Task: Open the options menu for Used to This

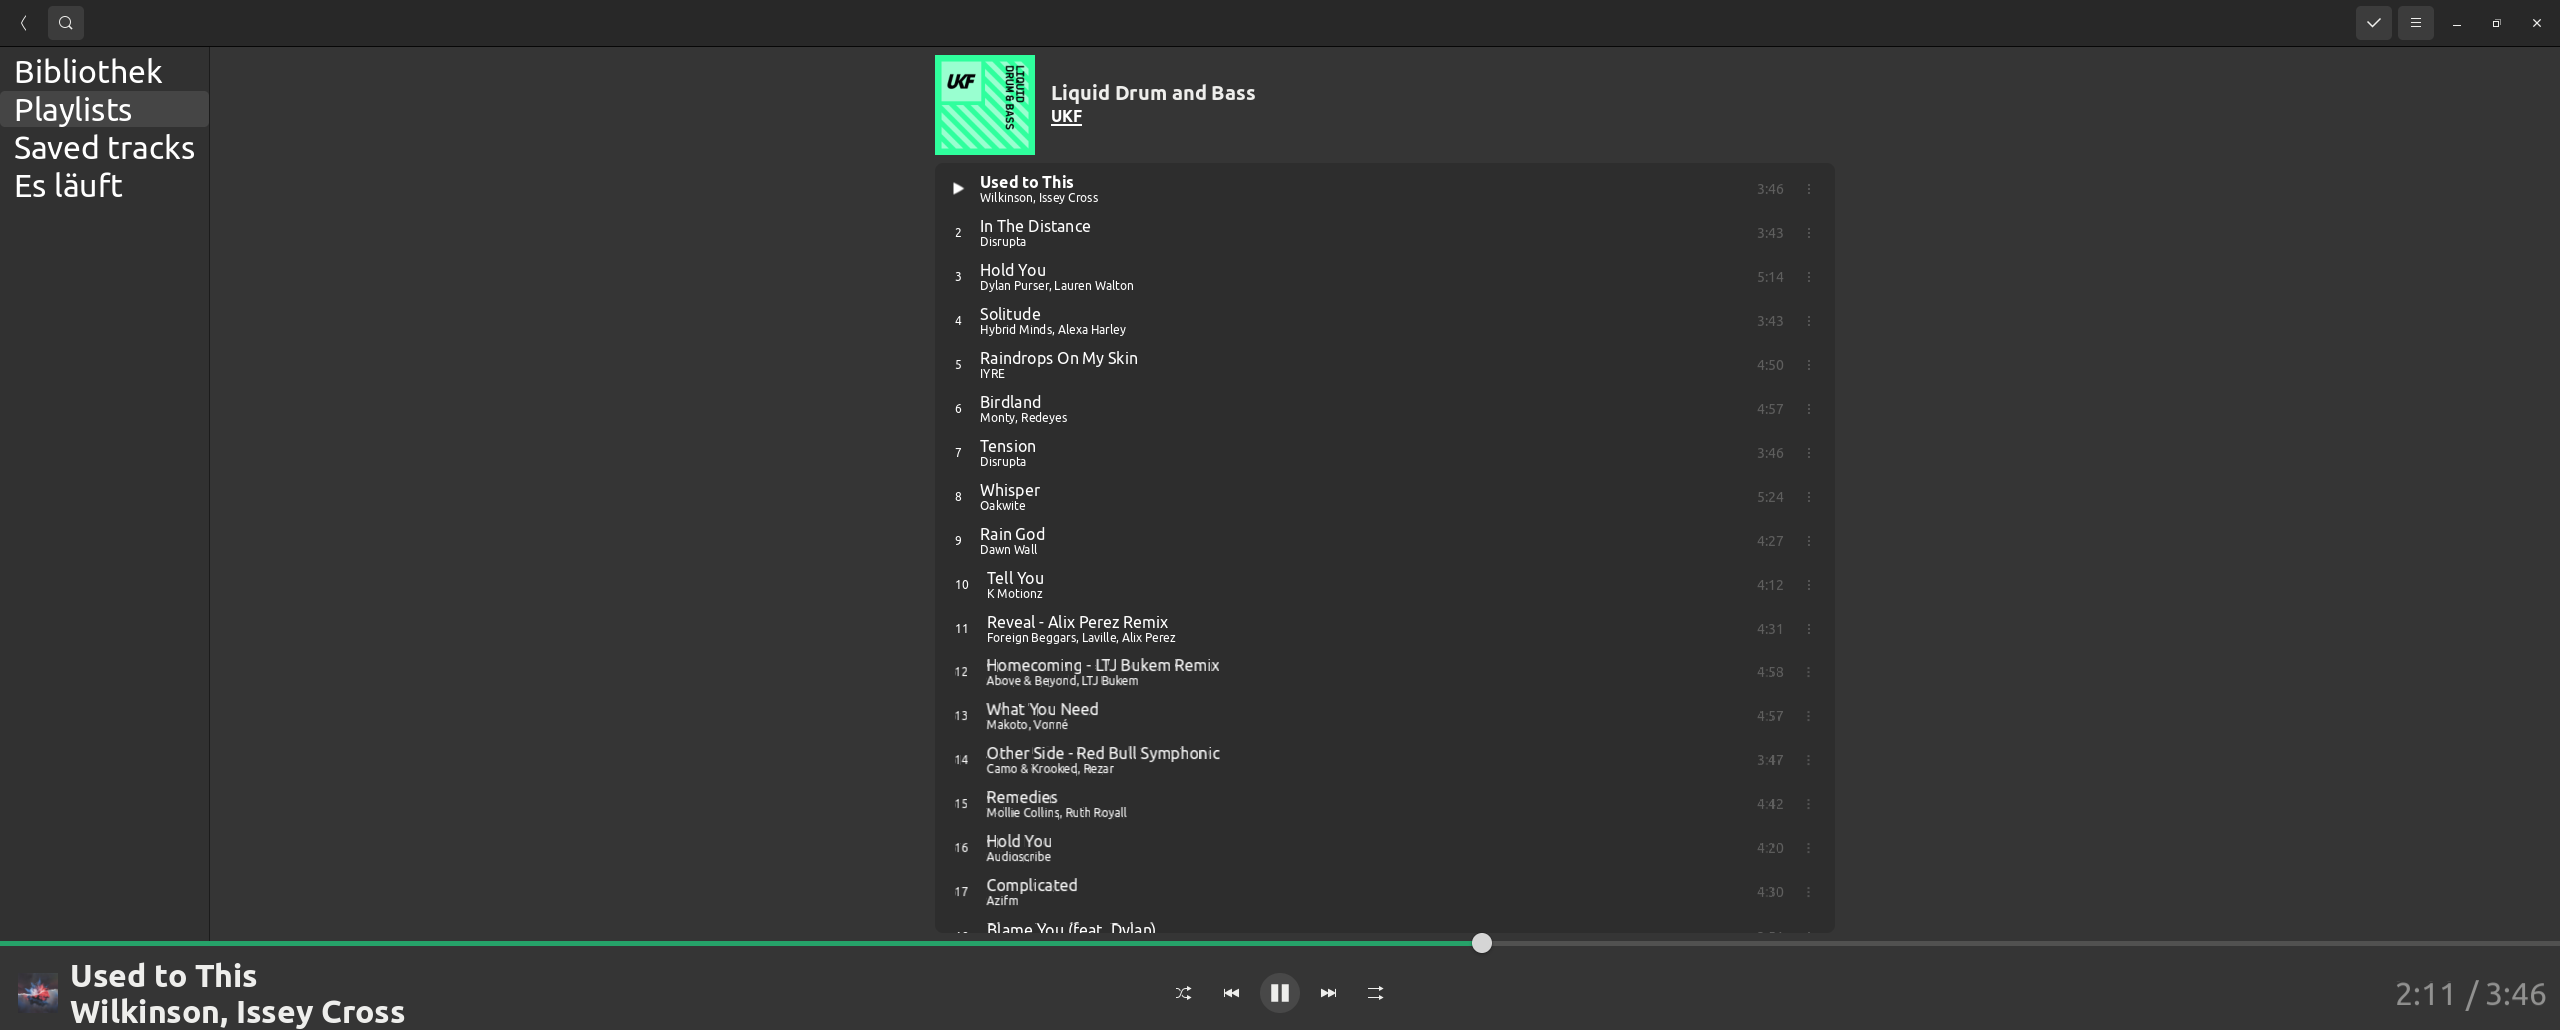Action: 1808,189
